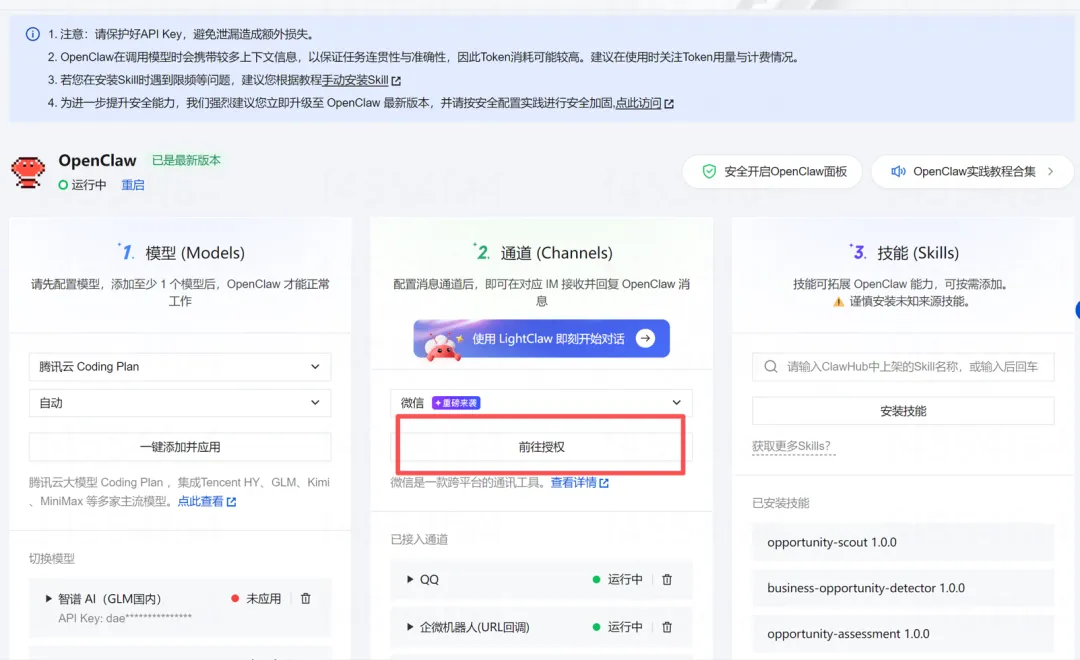Expand the 企微机器人(URL回调) row
The height and width of the screenshot is (660, 1080).
(x=410, y=627)
